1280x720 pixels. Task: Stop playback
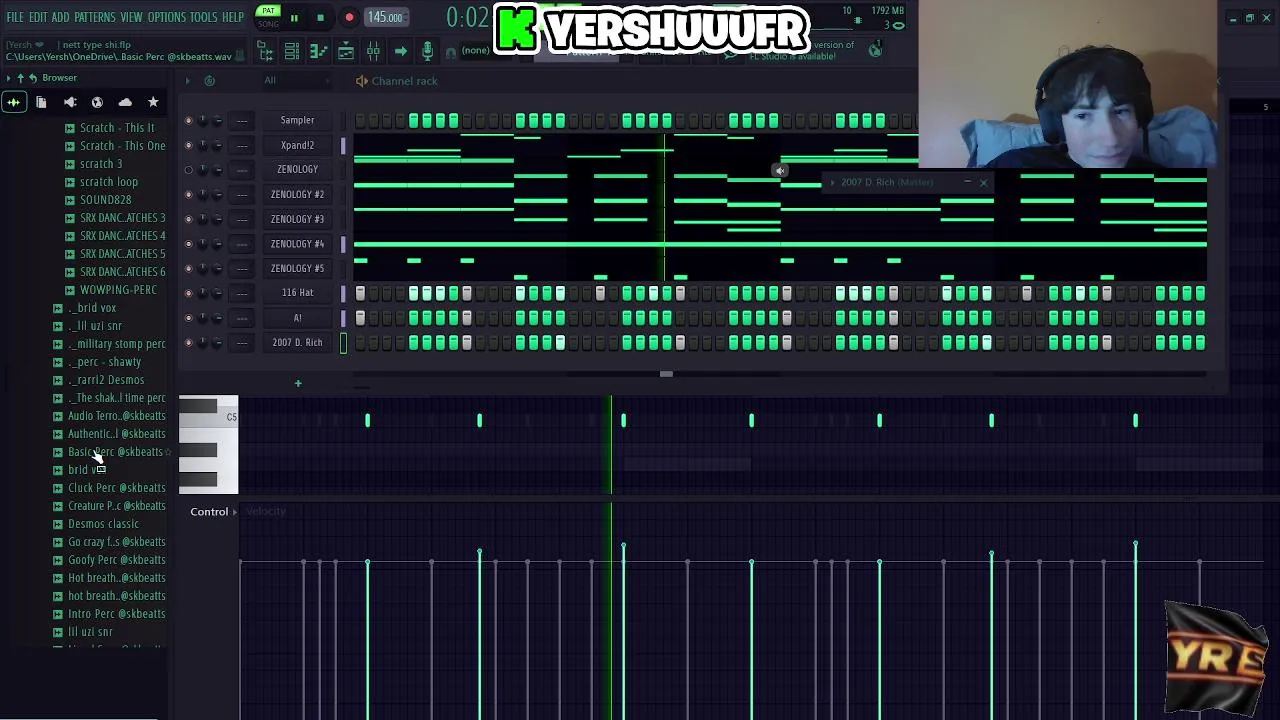pos(320,17)
